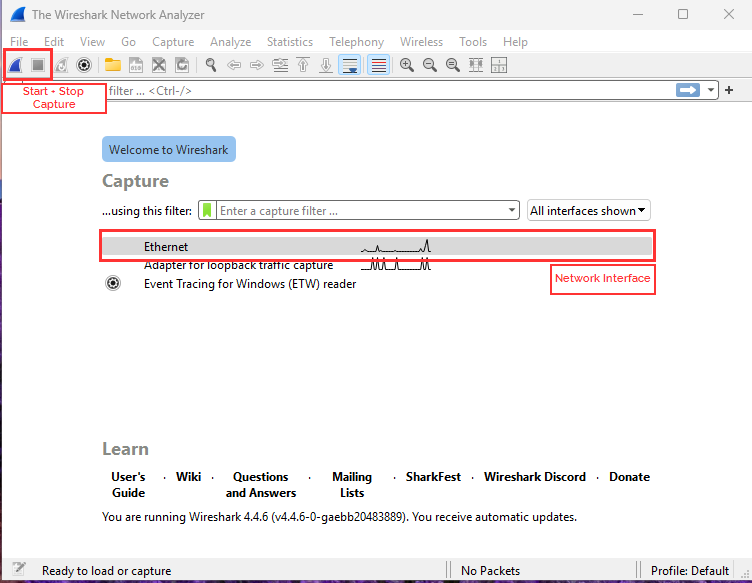The height and width of the screenshot is (583, 752).
Task: Toggle auto-scroll during live capture
Action: (x=350, y=65)
